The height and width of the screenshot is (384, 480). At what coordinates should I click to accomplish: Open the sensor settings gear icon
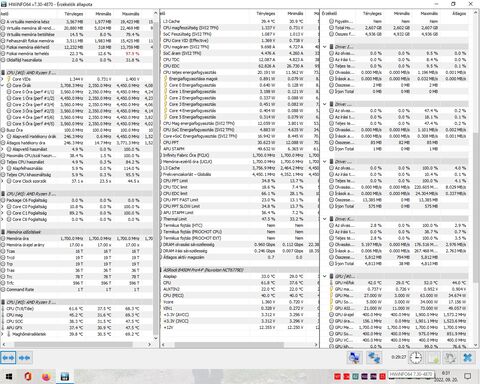[x=450, y=358]
